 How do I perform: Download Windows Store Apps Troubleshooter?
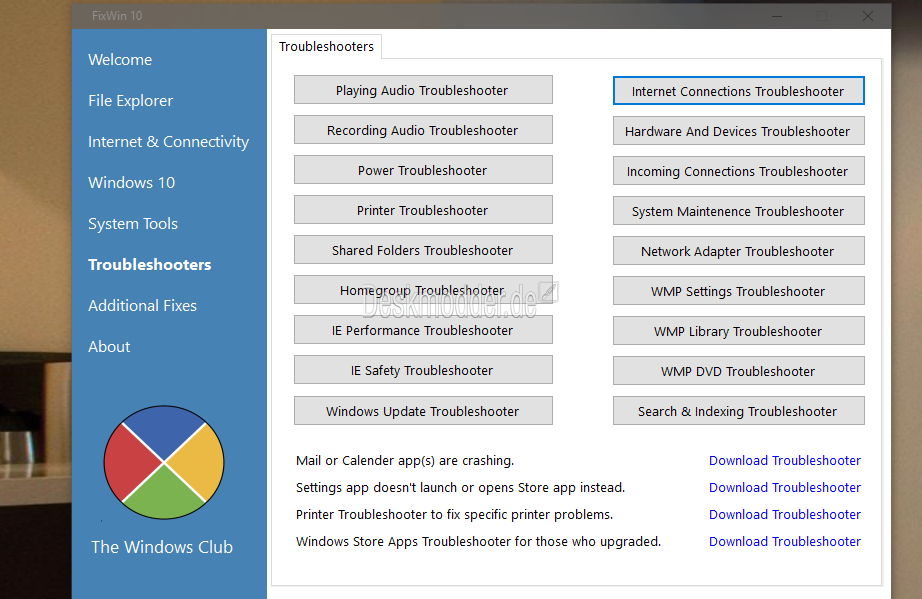(x=784, y=541)
